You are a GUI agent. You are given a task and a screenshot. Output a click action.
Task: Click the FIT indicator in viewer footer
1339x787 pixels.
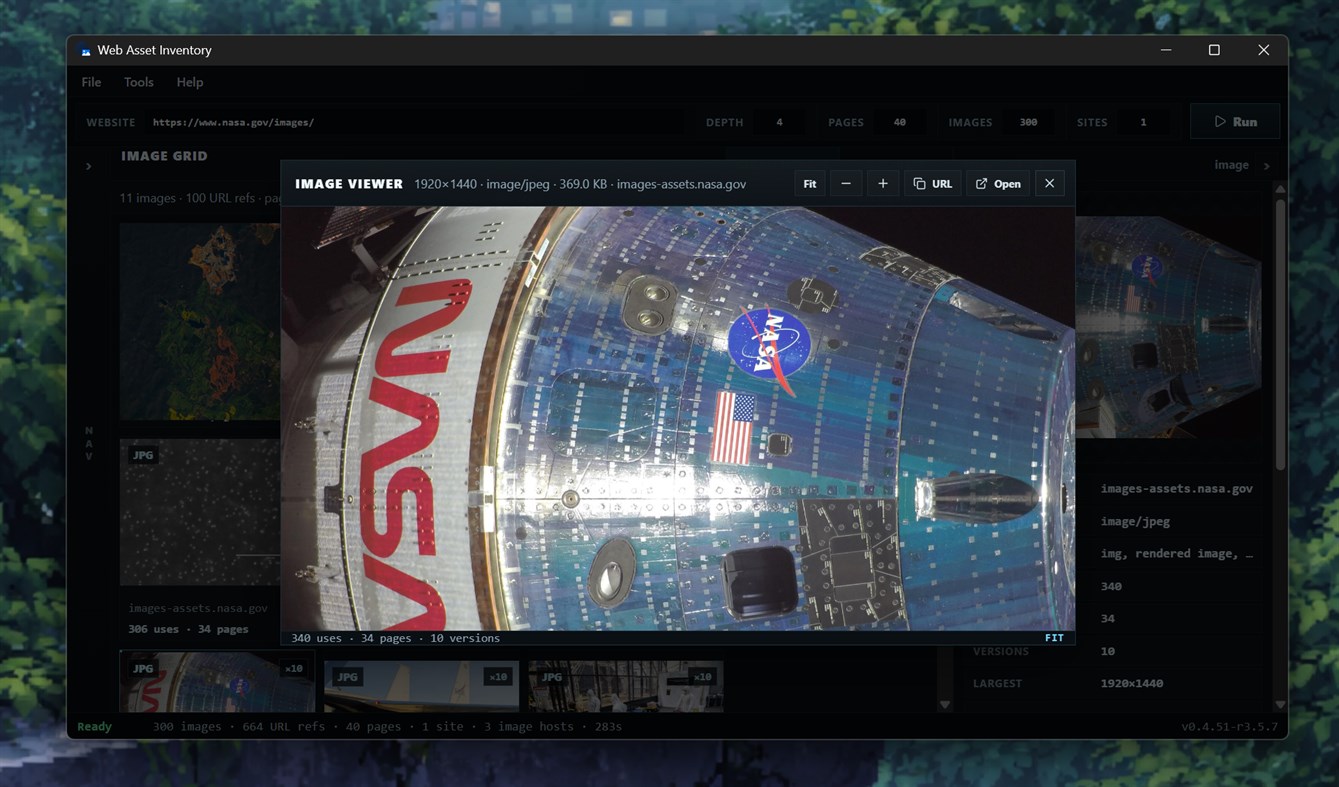point(1054,638)
